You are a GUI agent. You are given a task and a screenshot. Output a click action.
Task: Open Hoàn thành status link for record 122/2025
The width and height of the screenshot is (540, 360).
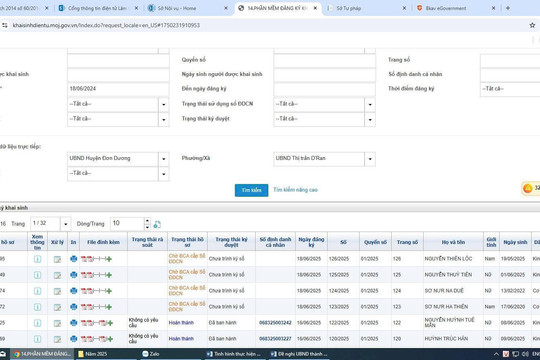181,323
